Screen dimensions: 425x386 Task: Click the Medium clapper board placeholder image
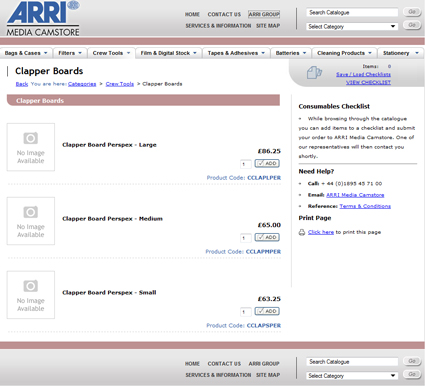click(x=31, y=221)
